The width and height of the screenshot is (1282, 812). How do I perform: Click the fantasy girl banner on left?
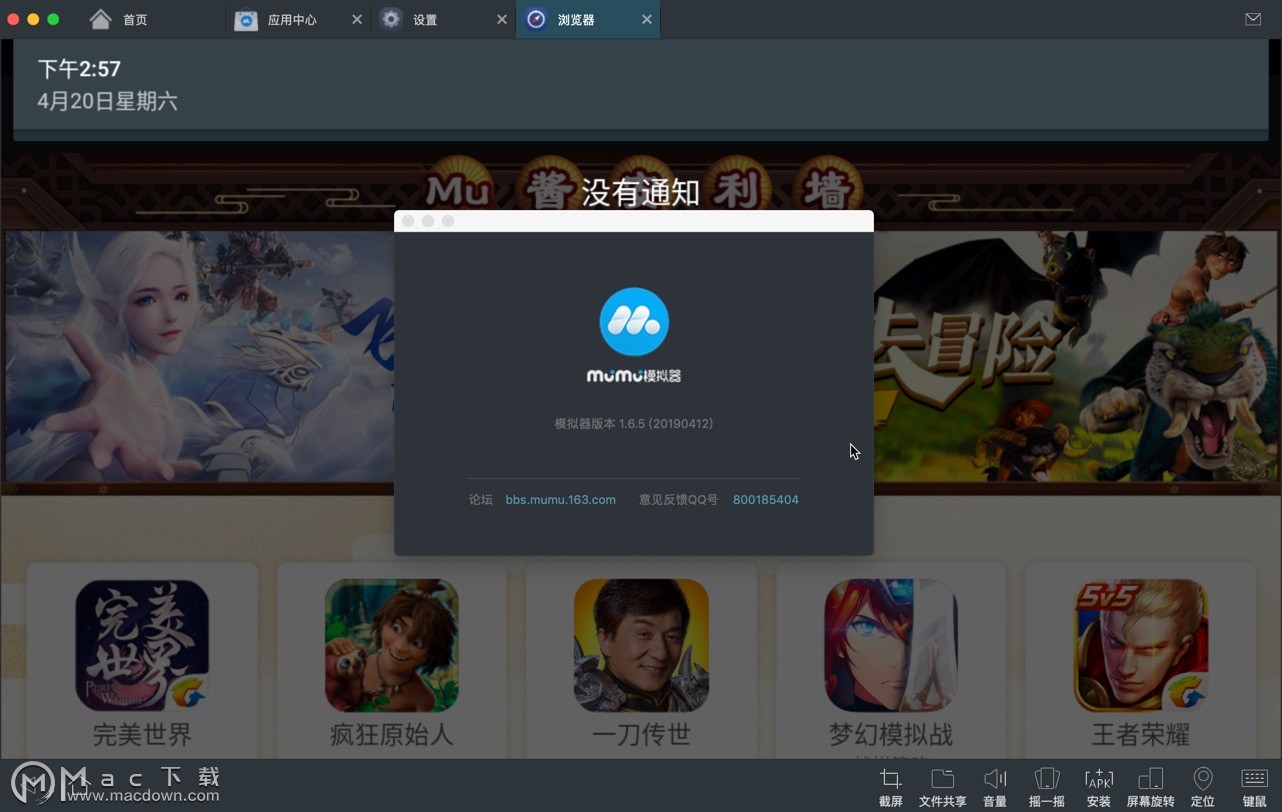pos(200,357)
